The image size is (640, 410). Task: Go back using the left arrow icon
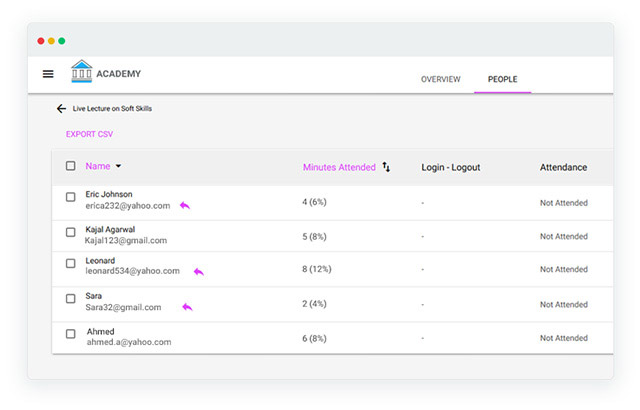(x=61, y=109)
